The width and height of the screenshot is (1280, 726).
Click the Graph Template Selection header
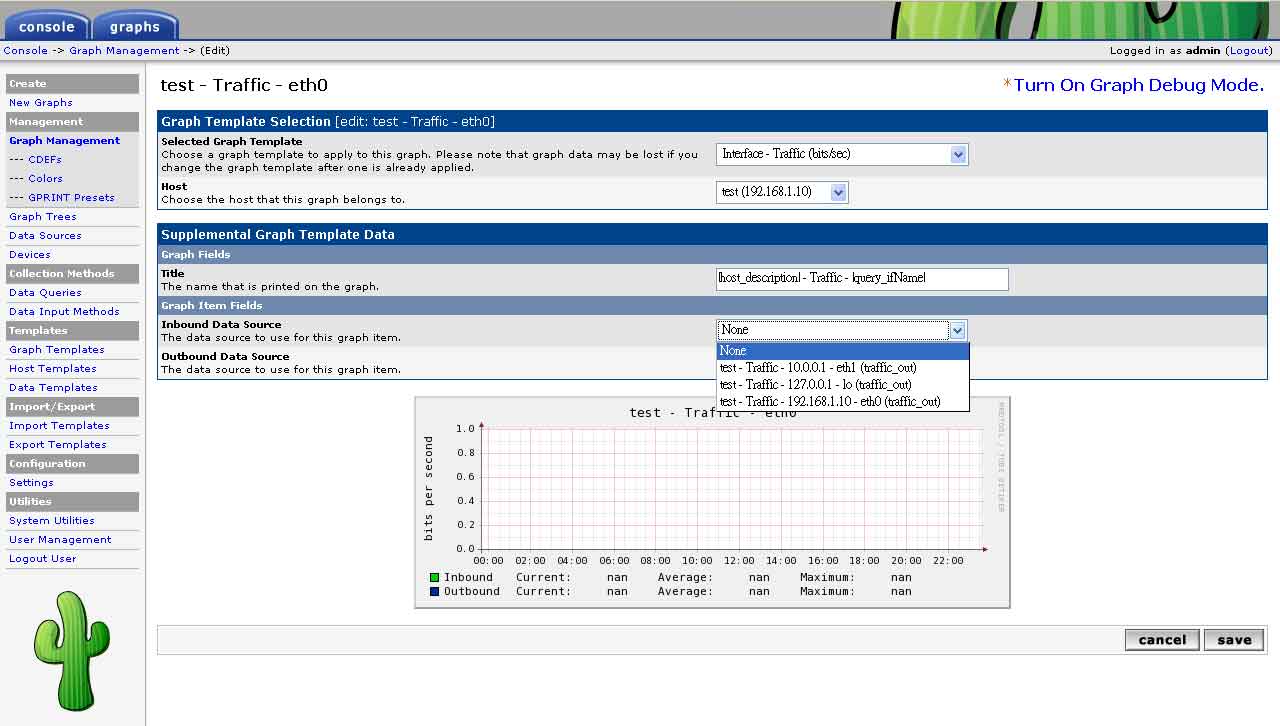tap(712, 122)
